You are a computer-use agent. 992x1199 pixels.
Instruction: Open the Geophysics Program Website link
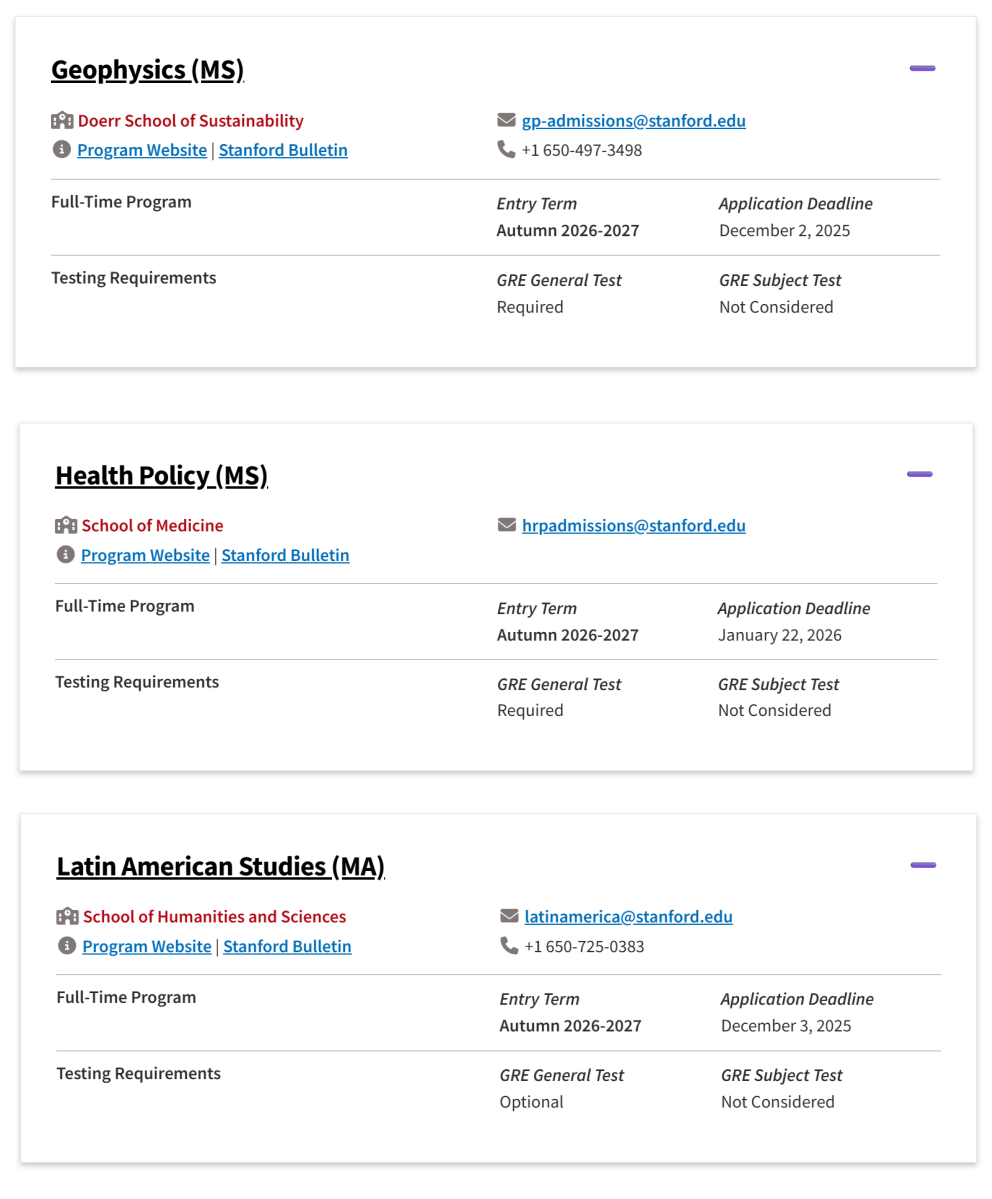pyautogui.click(x=142, y=151)
